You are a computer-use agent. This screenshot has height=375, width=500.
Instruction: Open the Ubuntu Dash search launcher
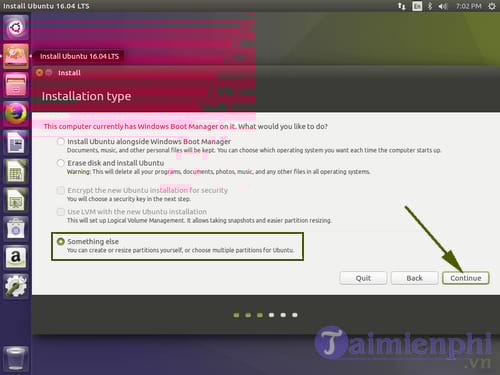[16, 27]
